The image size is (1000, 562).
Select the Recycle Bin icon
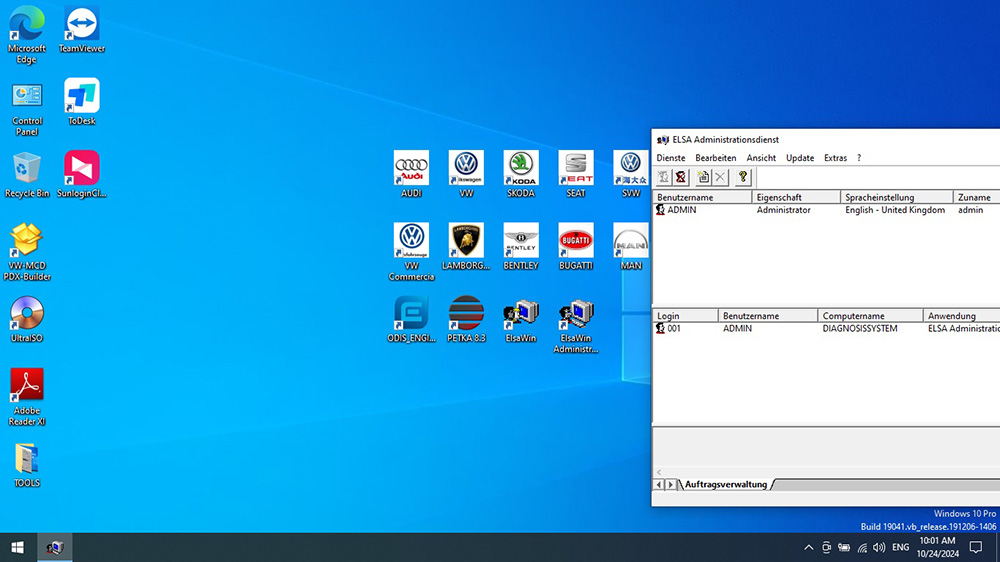27,174
